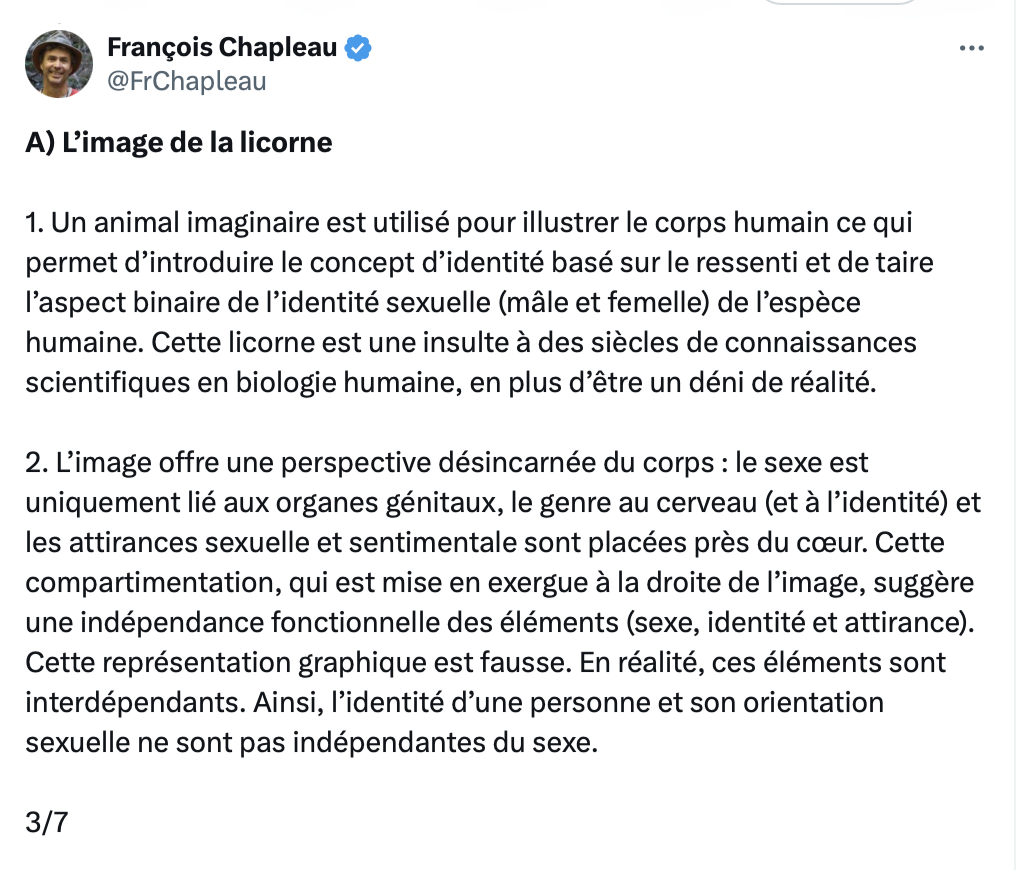Click the line beginning "uniquement lié aux organes"
The image size is (1020, 870).
(x=503, y=502)
